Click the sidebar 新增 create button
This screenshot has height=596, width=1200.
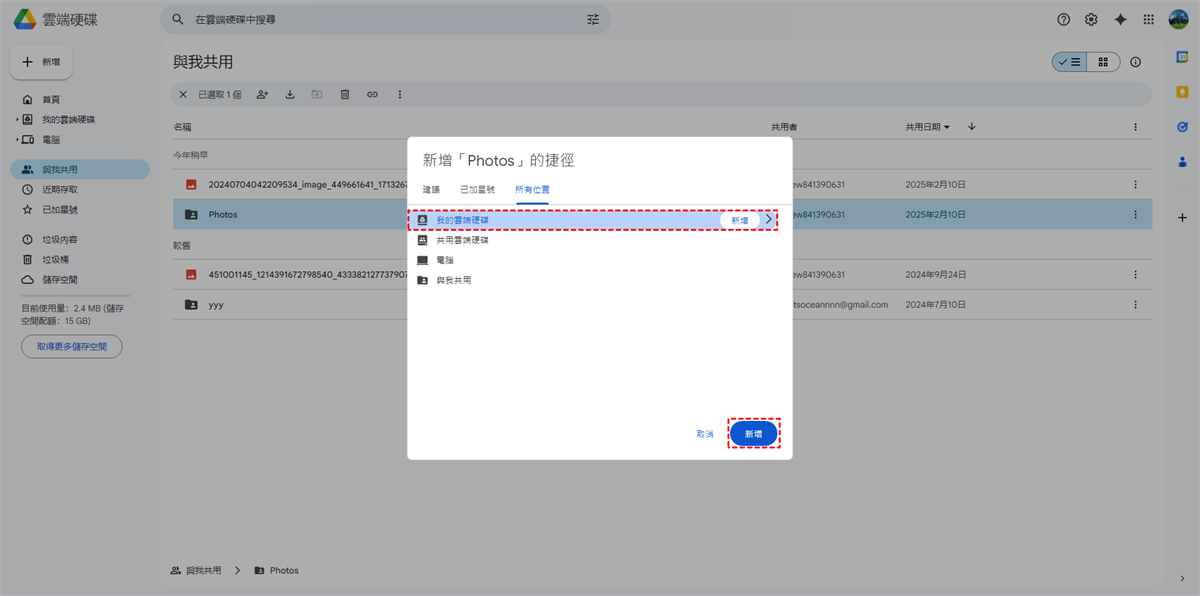coord(41,62)
